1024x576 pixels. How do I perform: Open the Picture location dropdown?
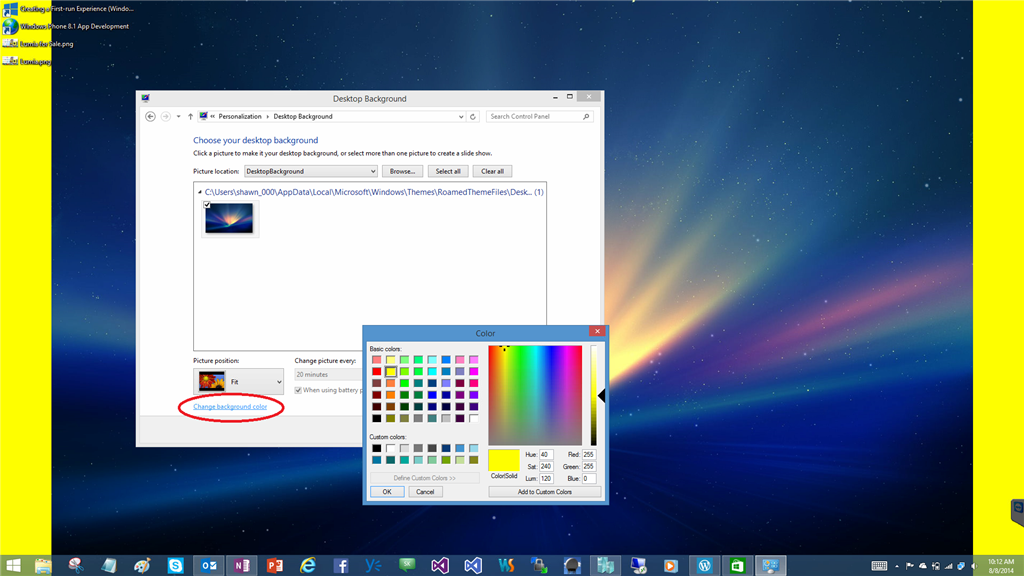[x=310, y=171]
